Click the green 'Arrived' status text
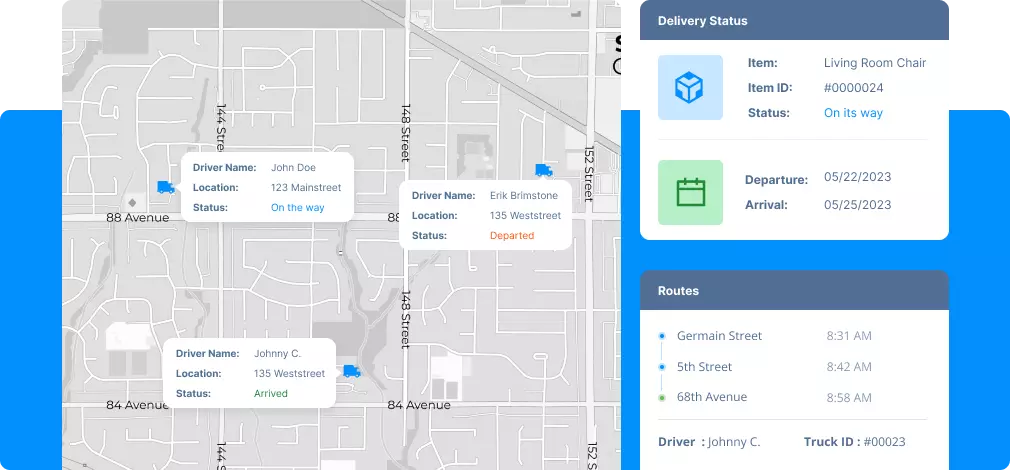Screen dimensions: 1010x470 coord(271,394)
